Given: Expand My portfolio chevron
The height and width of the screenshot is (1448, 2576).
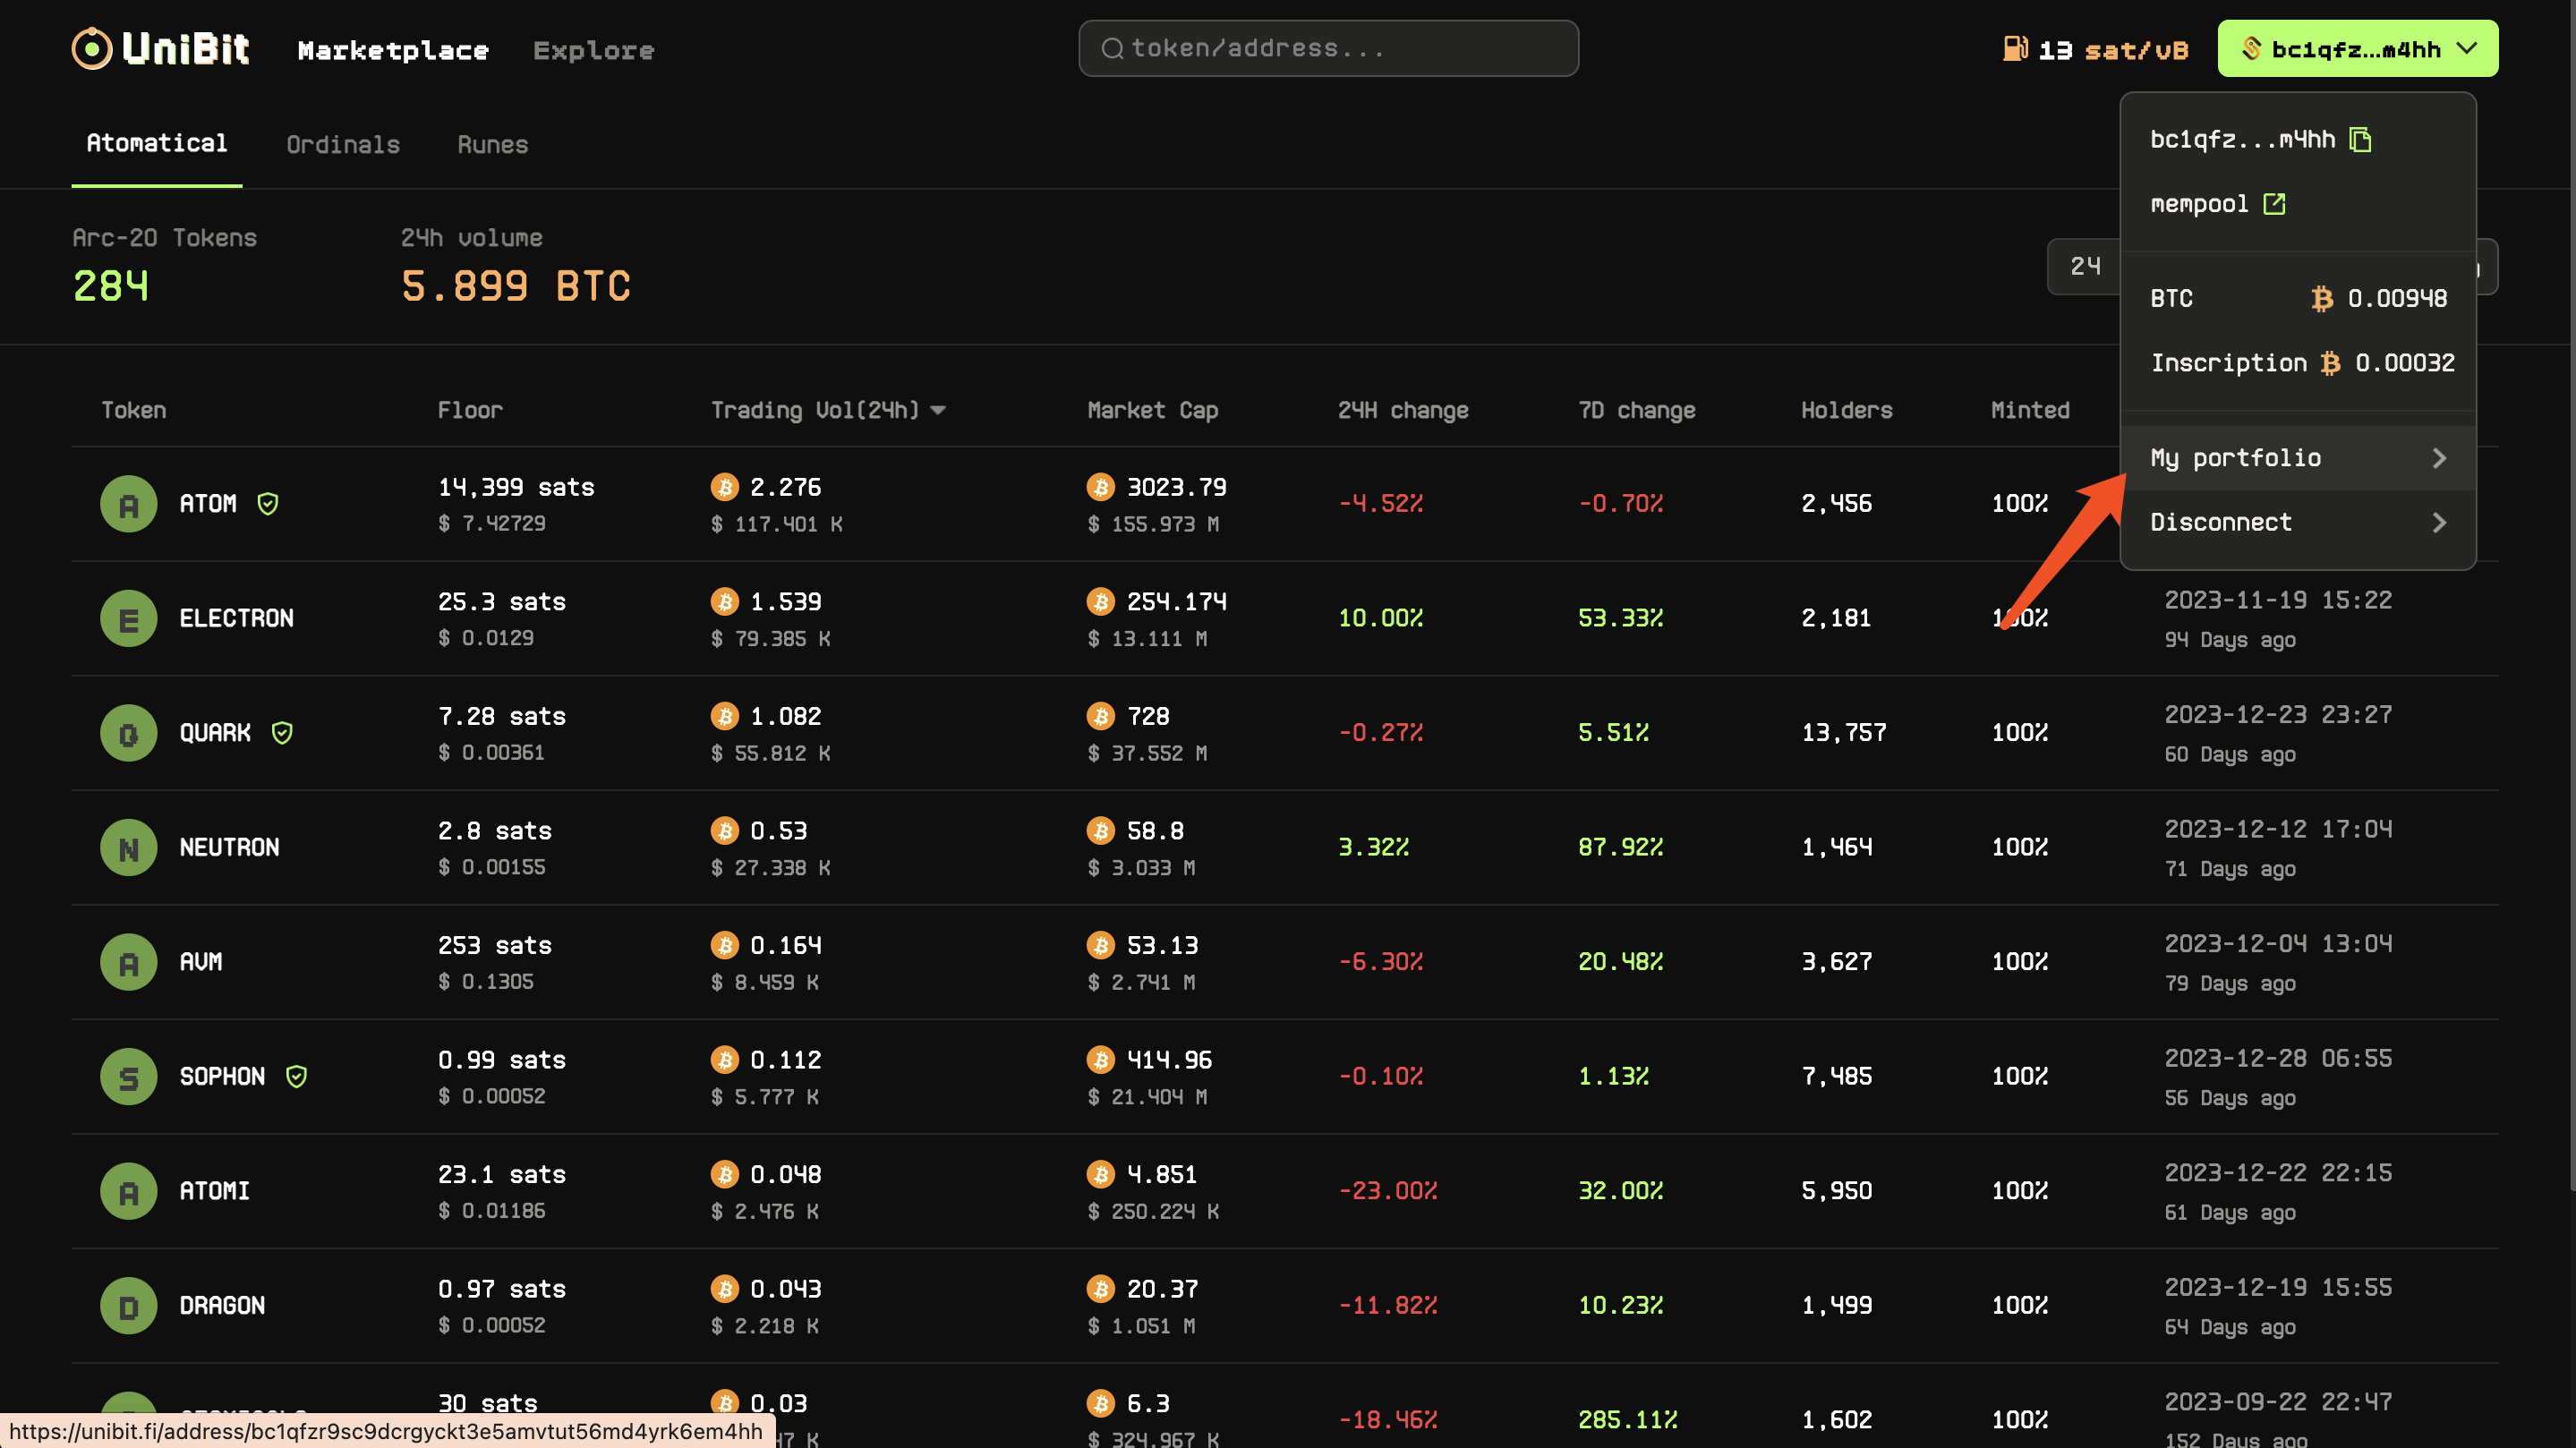Looking at the screenshot, I should [x=2438, y=458].
